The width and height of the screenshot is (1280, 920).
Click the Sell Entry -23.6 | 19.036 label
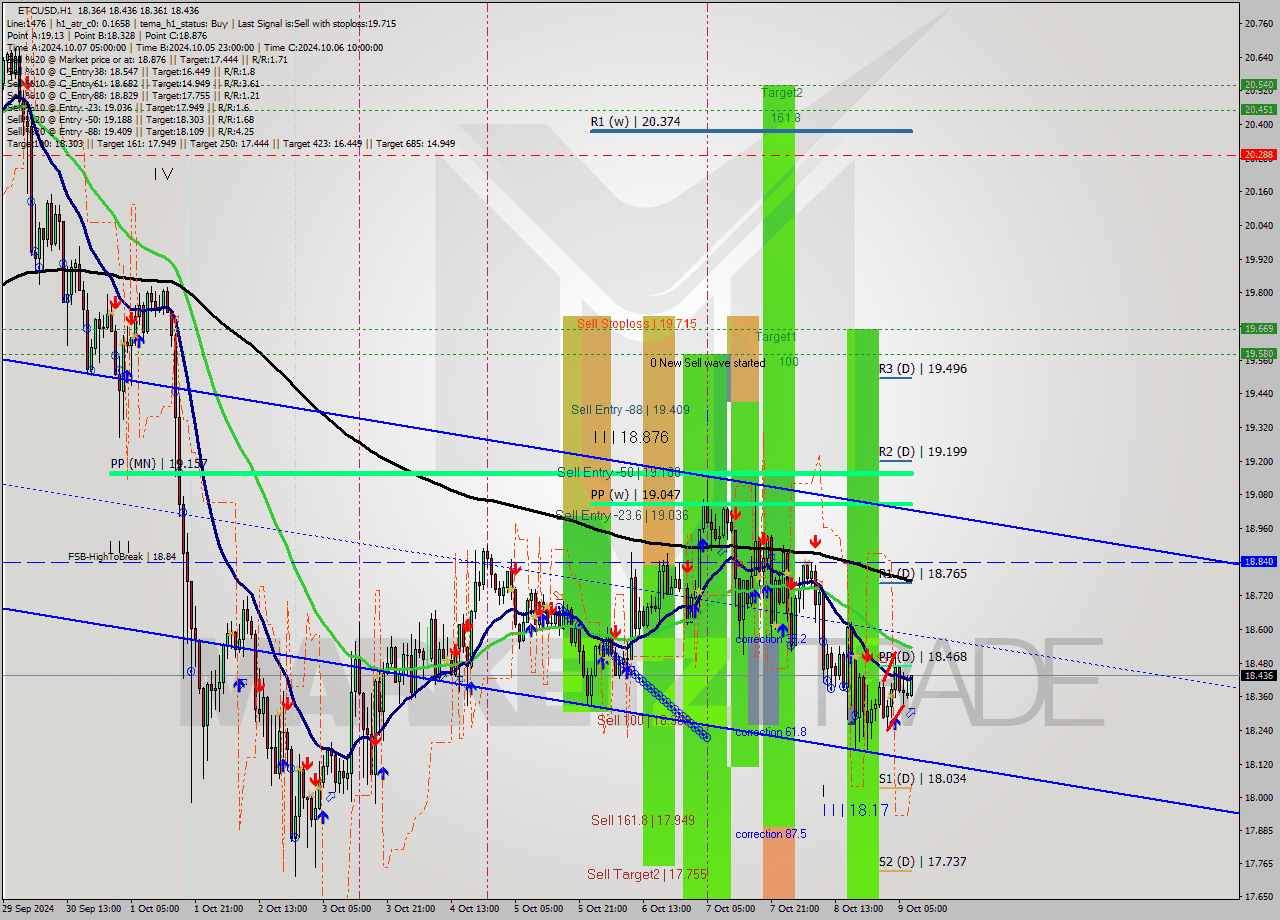(621, 515)
